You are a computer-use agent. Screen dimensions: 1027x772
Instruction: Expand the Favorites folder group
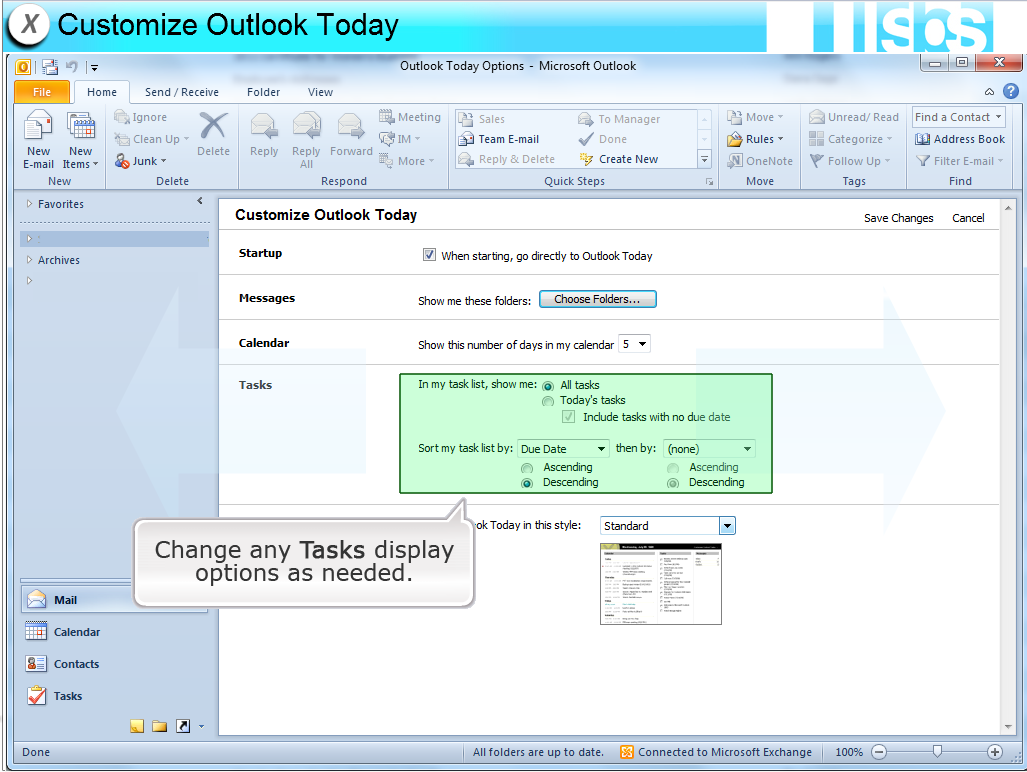(29, 204)
